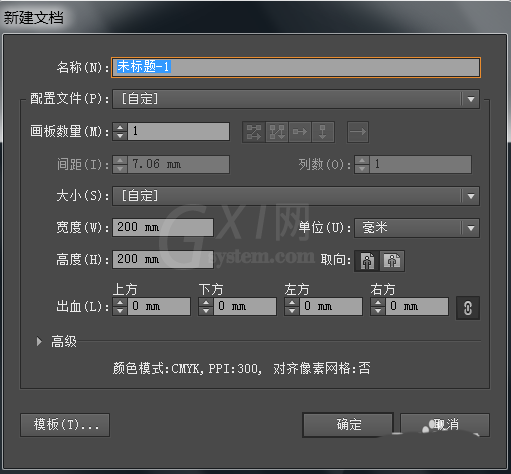Screen dimensions: 511x474
Task: Choose portrait orientation icon
Action: (367, 261)
